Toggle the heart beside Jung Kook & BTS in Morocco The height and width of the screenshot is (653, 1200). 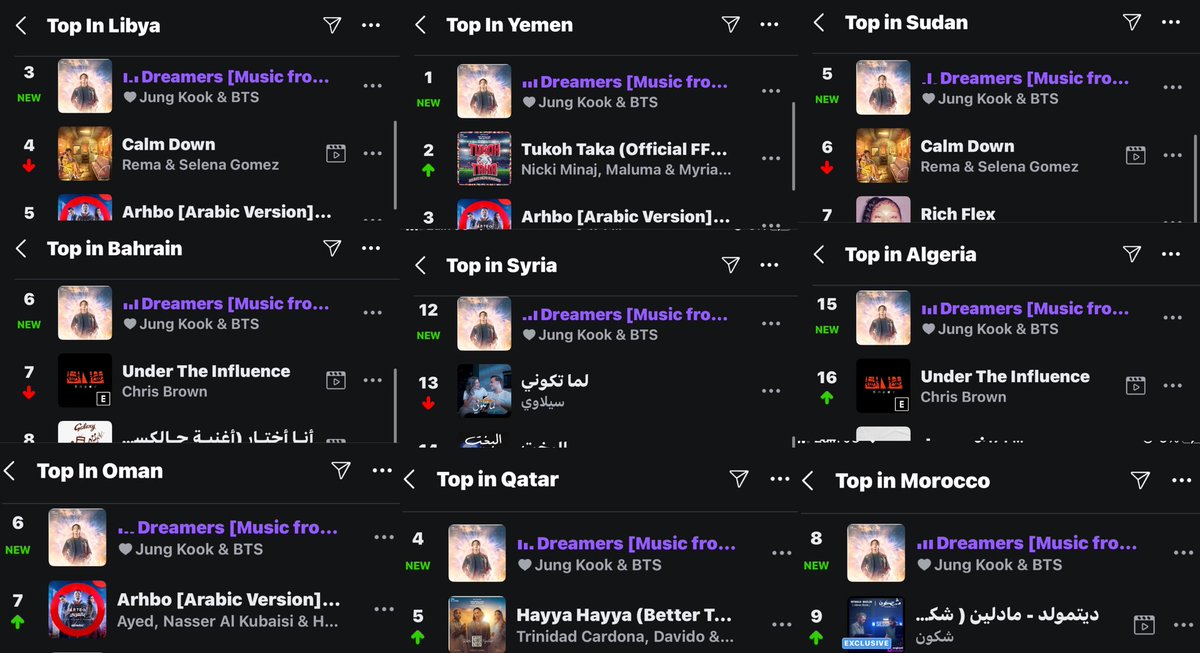(925, 565)
